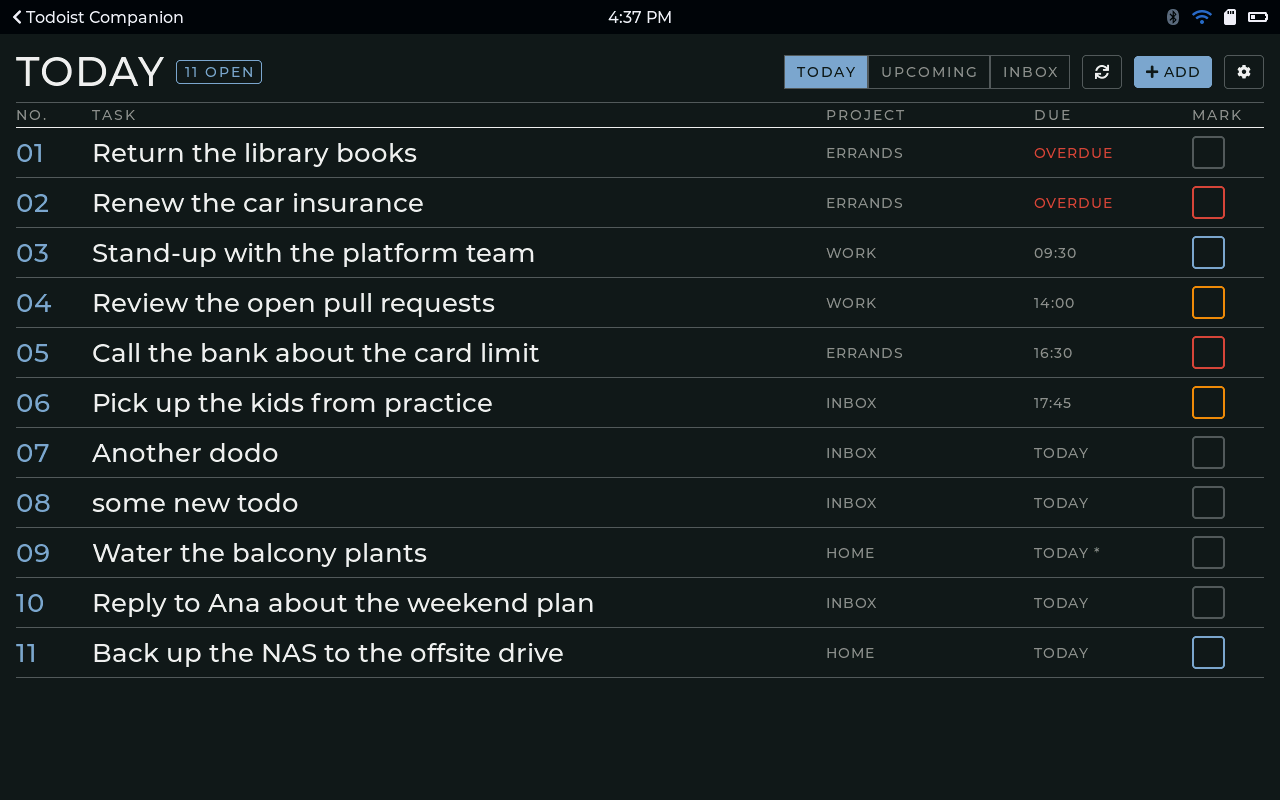Click the time 4:37 PM in status bar

pyautogui.click(x=640, y=17)
